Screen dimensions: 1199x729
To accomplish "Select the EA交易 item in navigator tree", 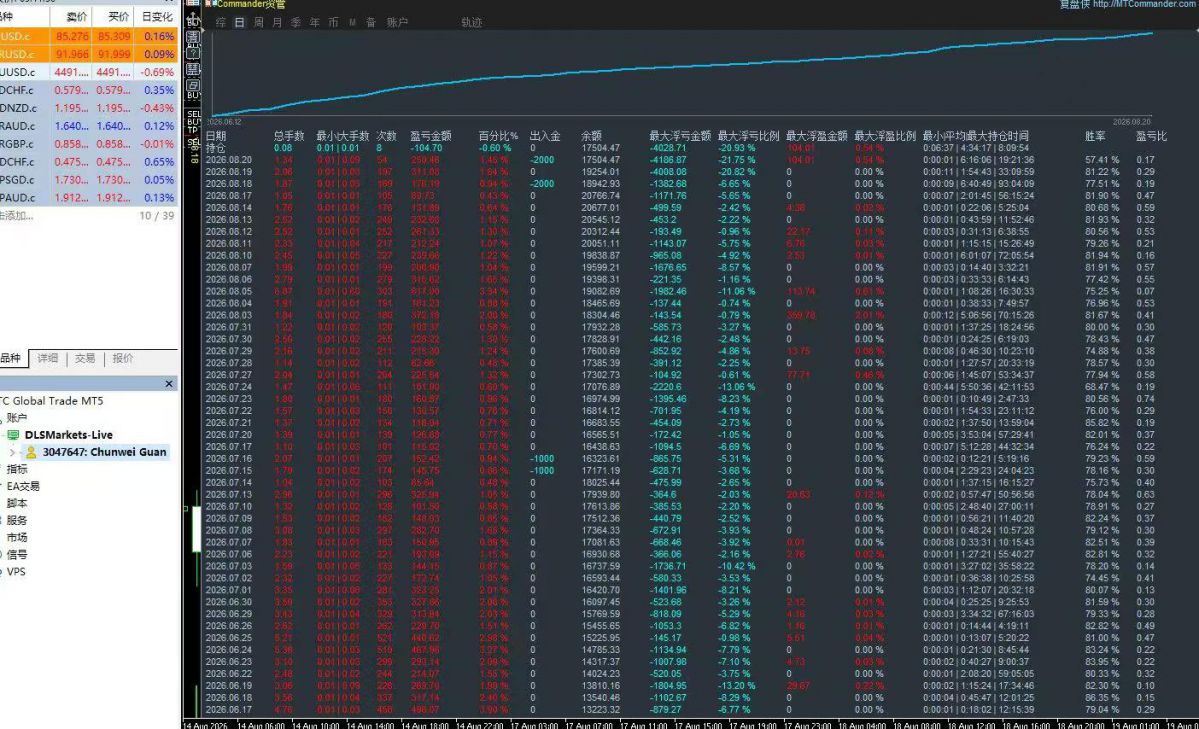I will coord(23,487).
